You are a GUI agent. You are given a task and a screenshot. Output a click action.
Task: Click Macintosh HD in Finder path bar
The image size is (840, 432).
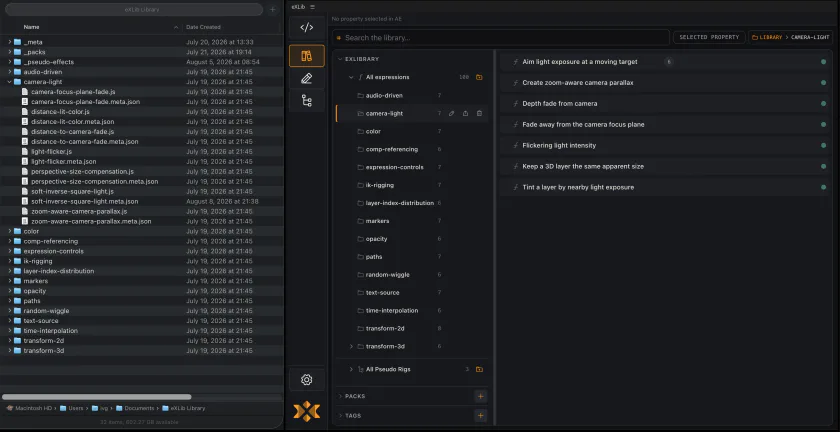[x=29, y=408]
